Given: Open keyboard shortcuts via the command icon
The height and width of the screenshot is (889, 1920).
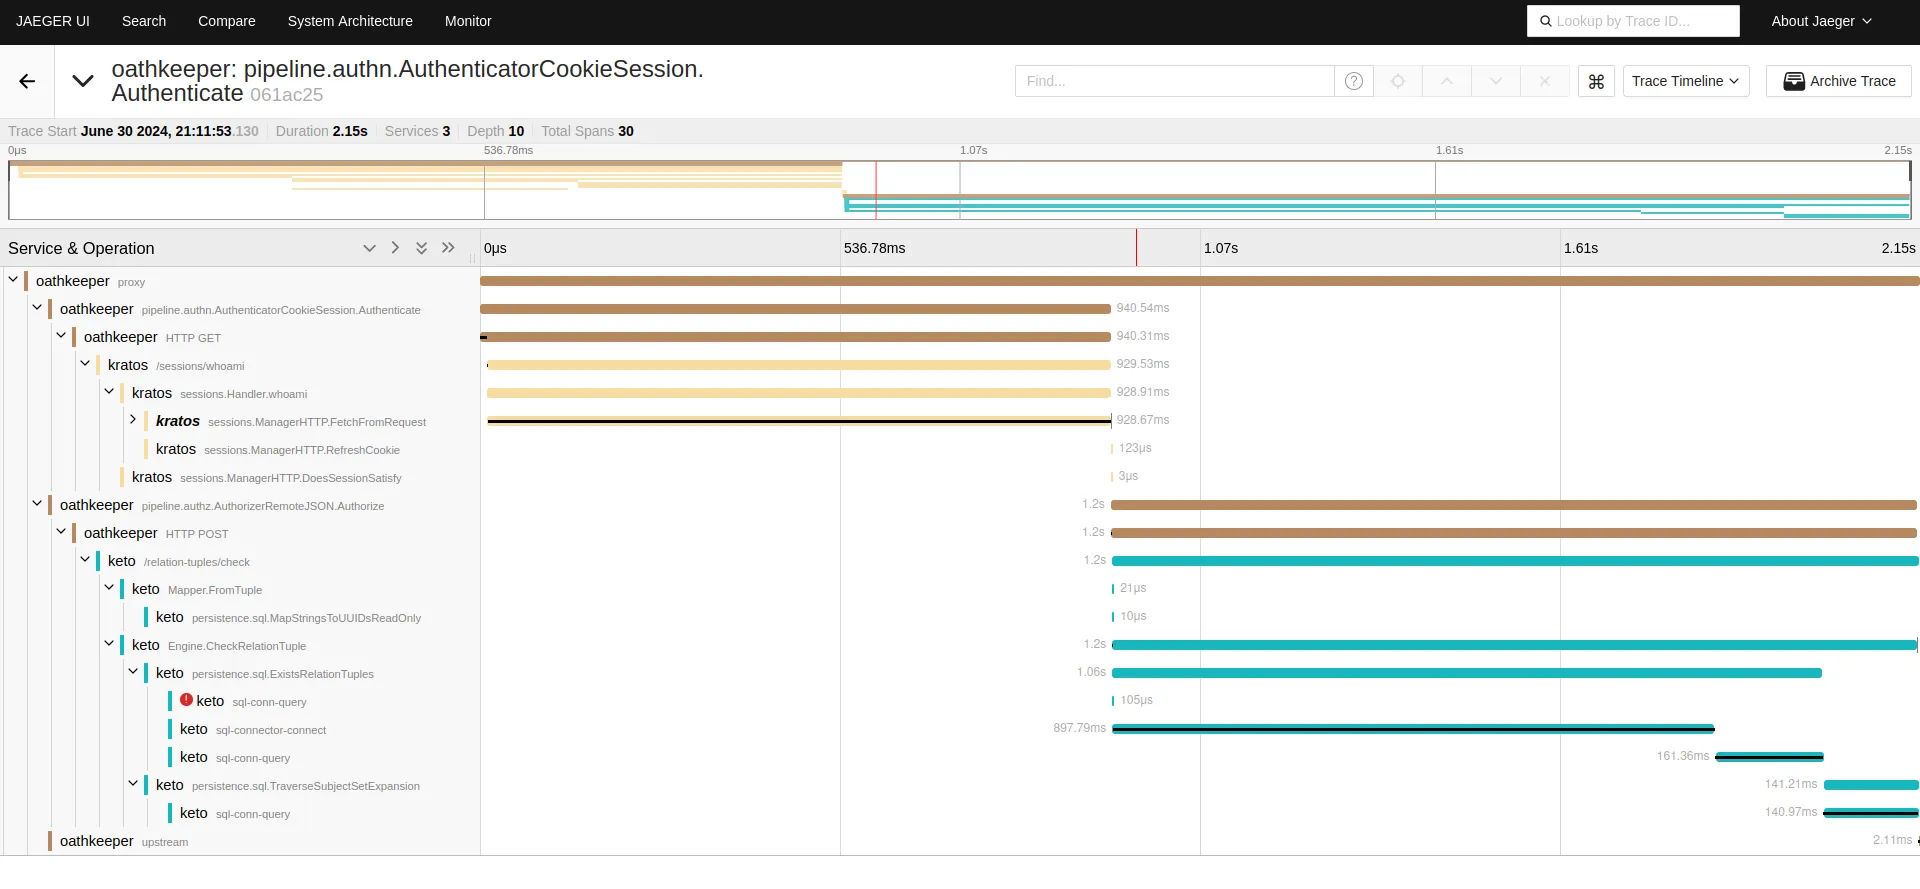Looking at the screenshot, I should tap(1596, 81).
